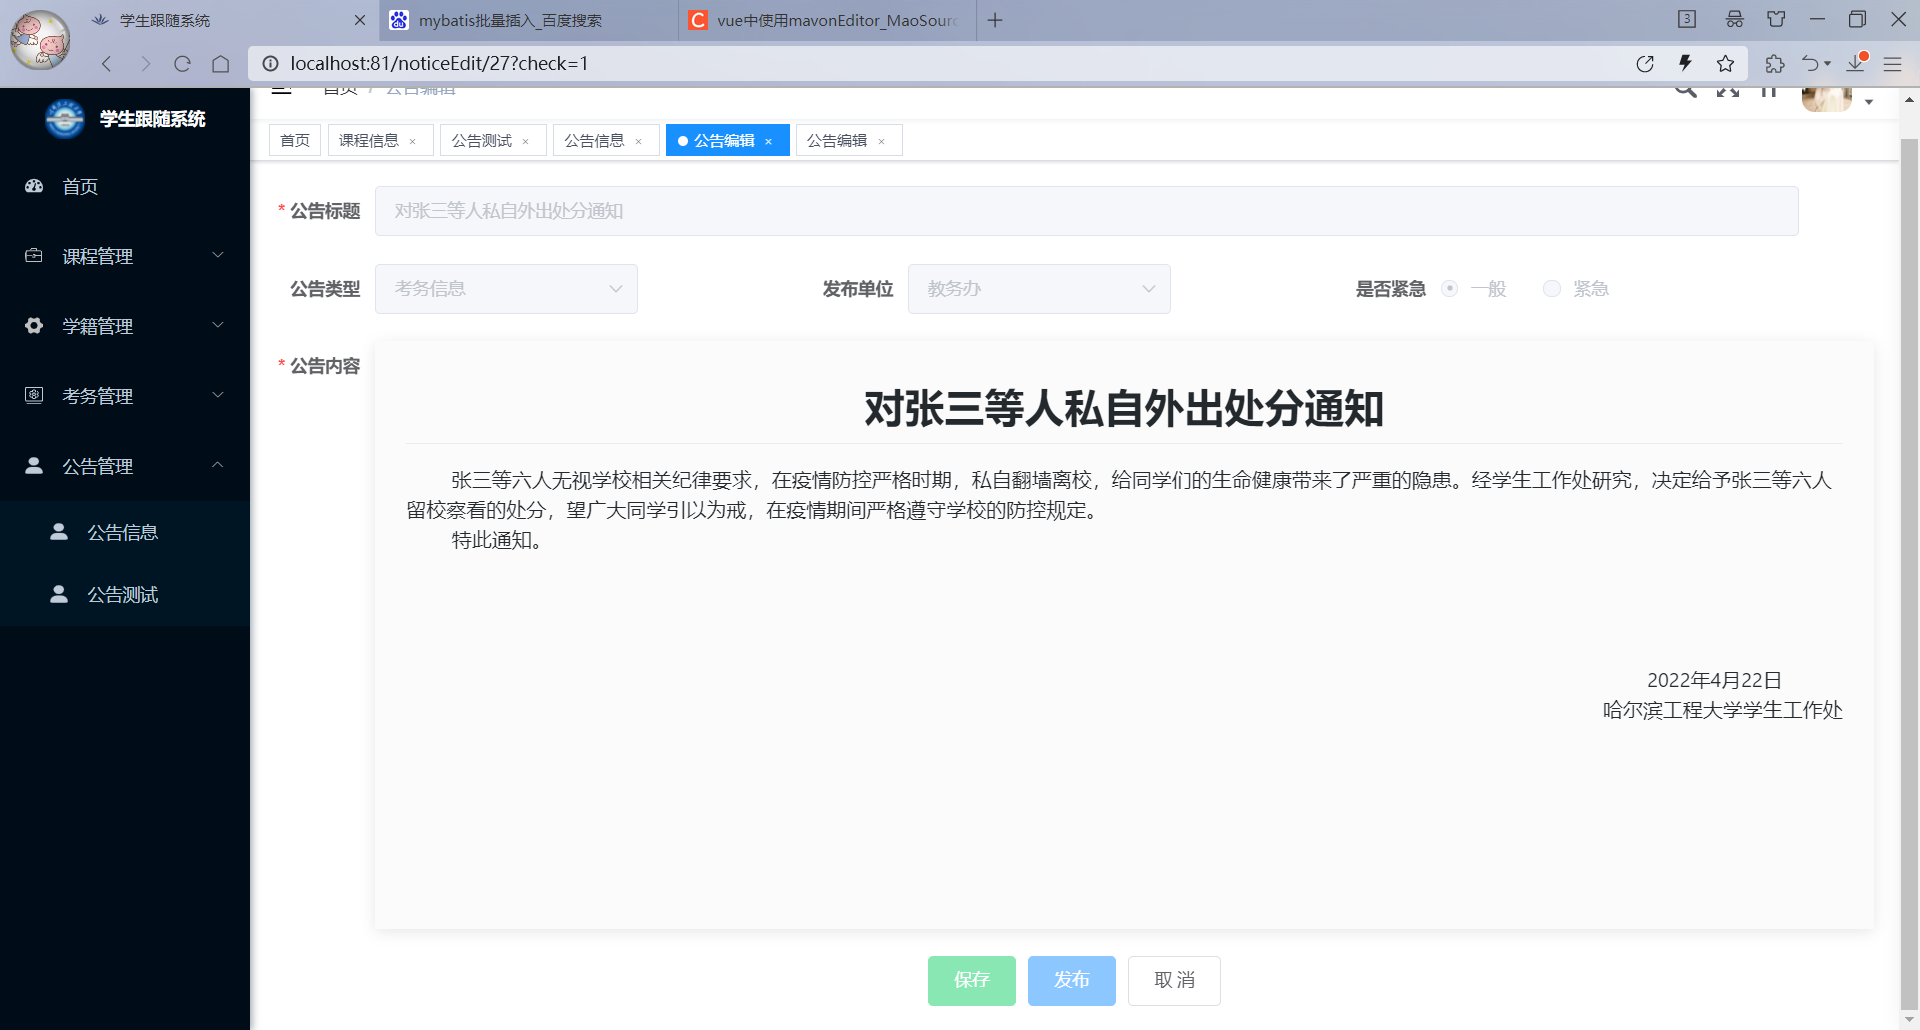Switch to the 首页 tab
This screenshot has height=1030, width=1920.
coord(294,140)
